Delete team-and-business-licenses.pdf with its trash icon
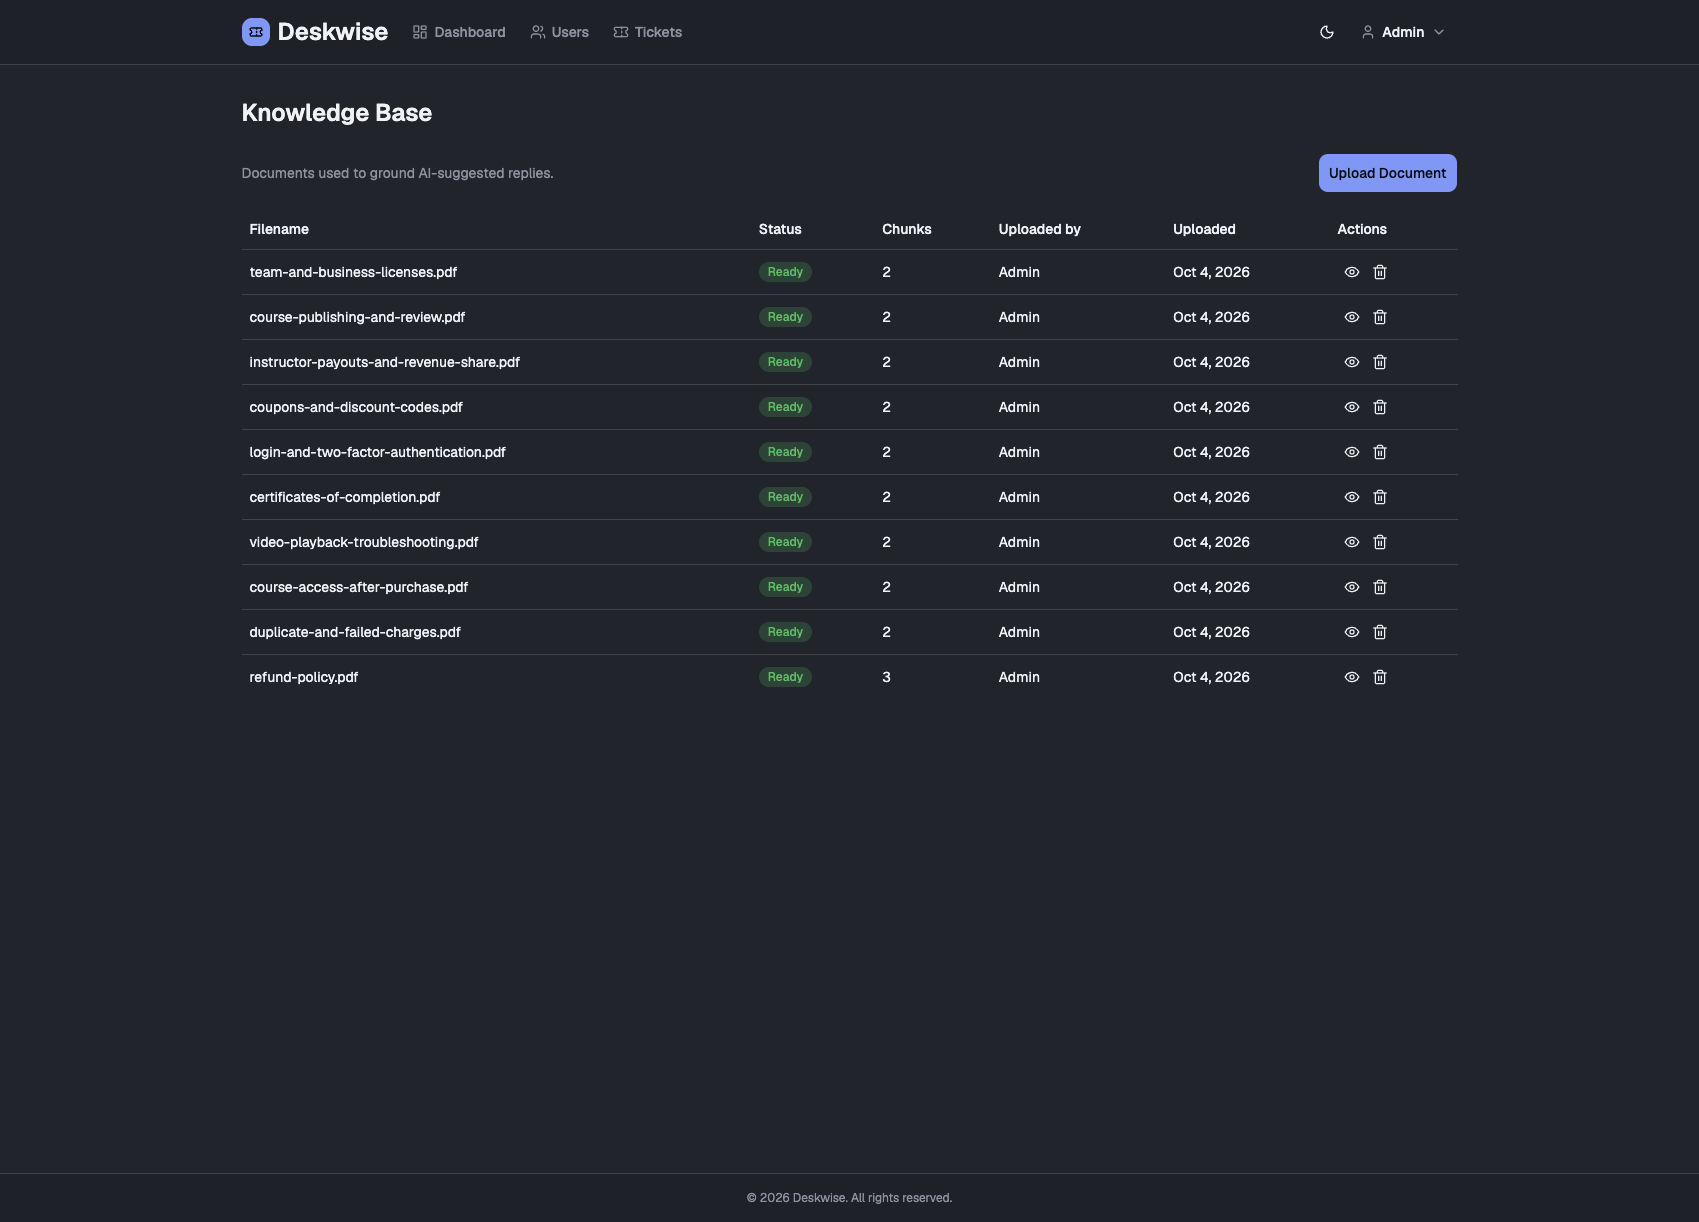This screenshot has height=1222, width=1699. [1380, 272]
